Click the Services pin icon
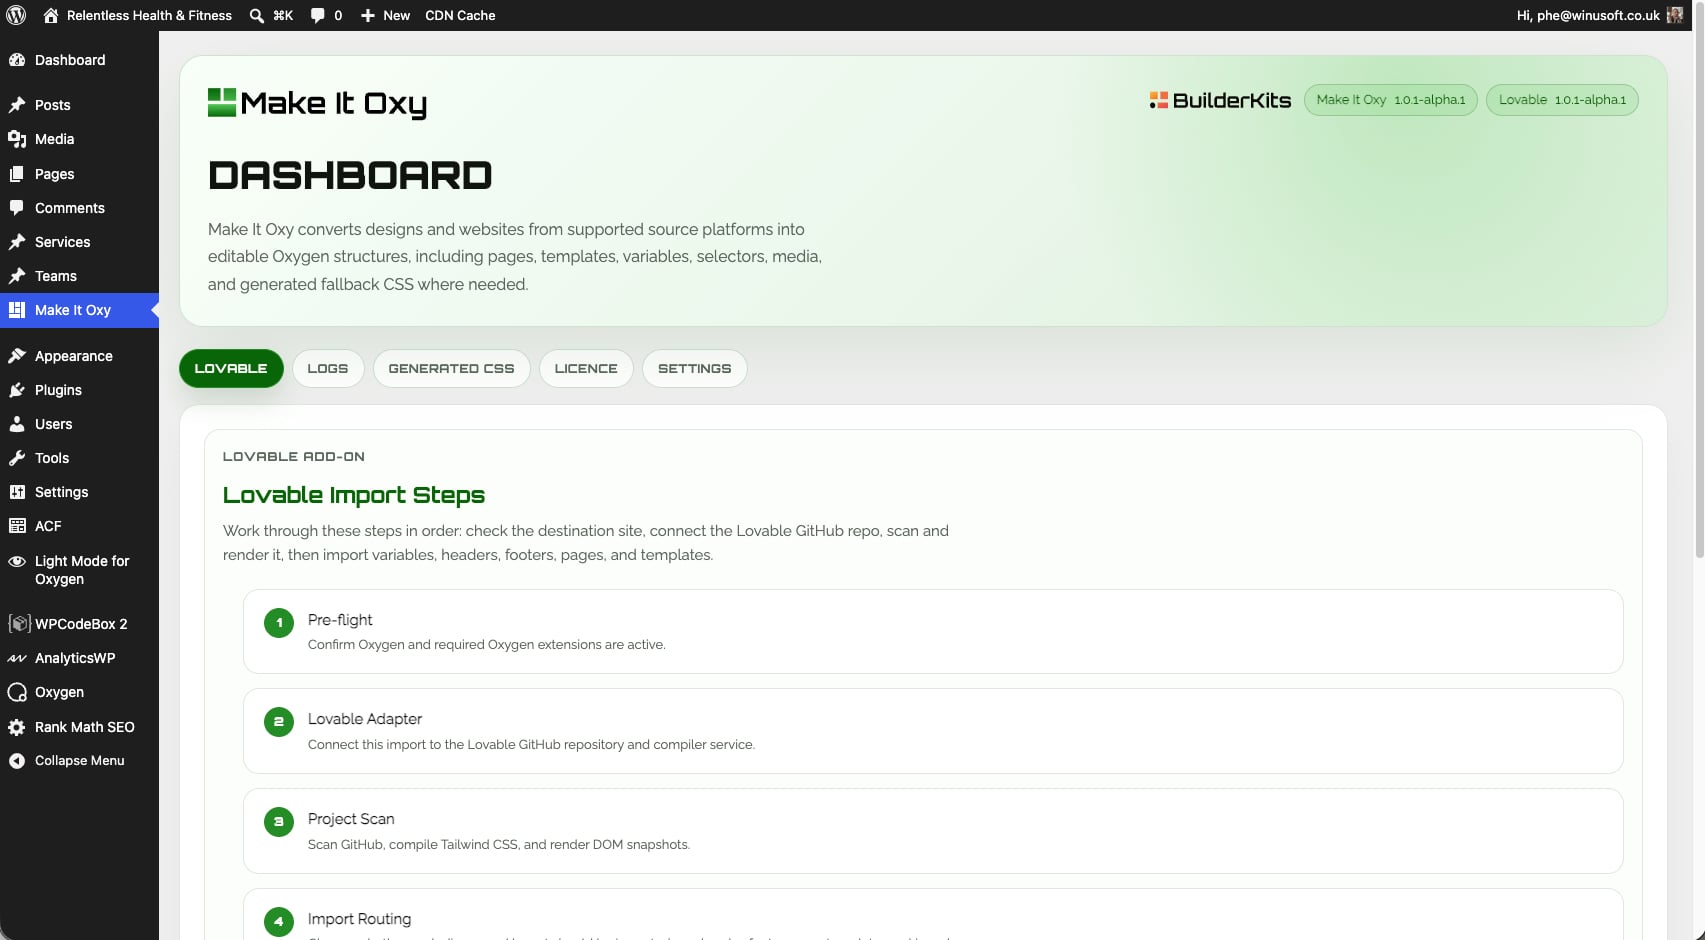This screenshot has width=1705, height=940. click(17, 242)
